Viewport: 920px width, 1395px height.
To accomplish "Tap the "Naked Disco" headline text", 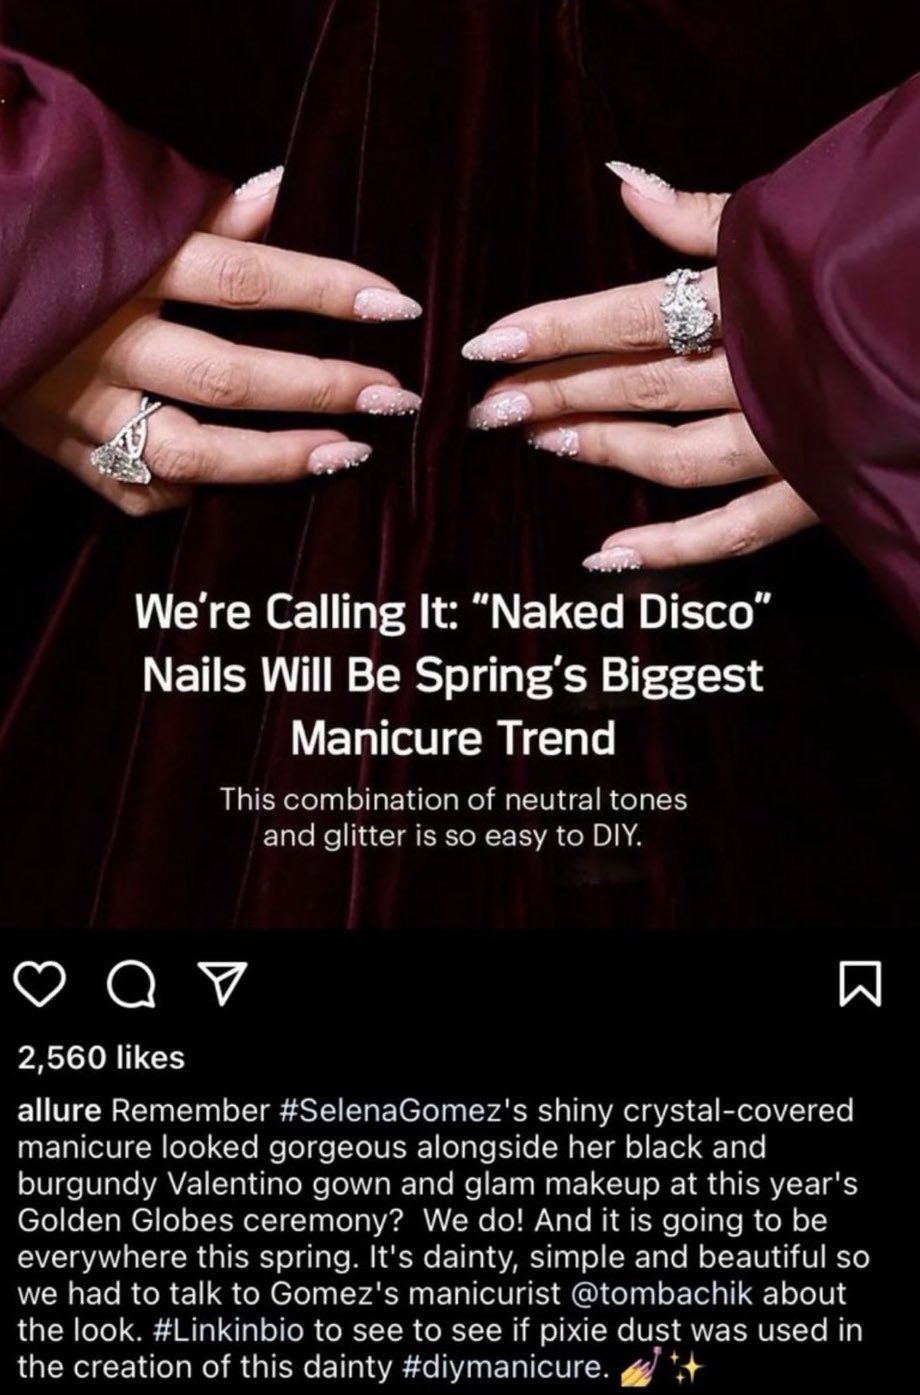I will [454, 675].
